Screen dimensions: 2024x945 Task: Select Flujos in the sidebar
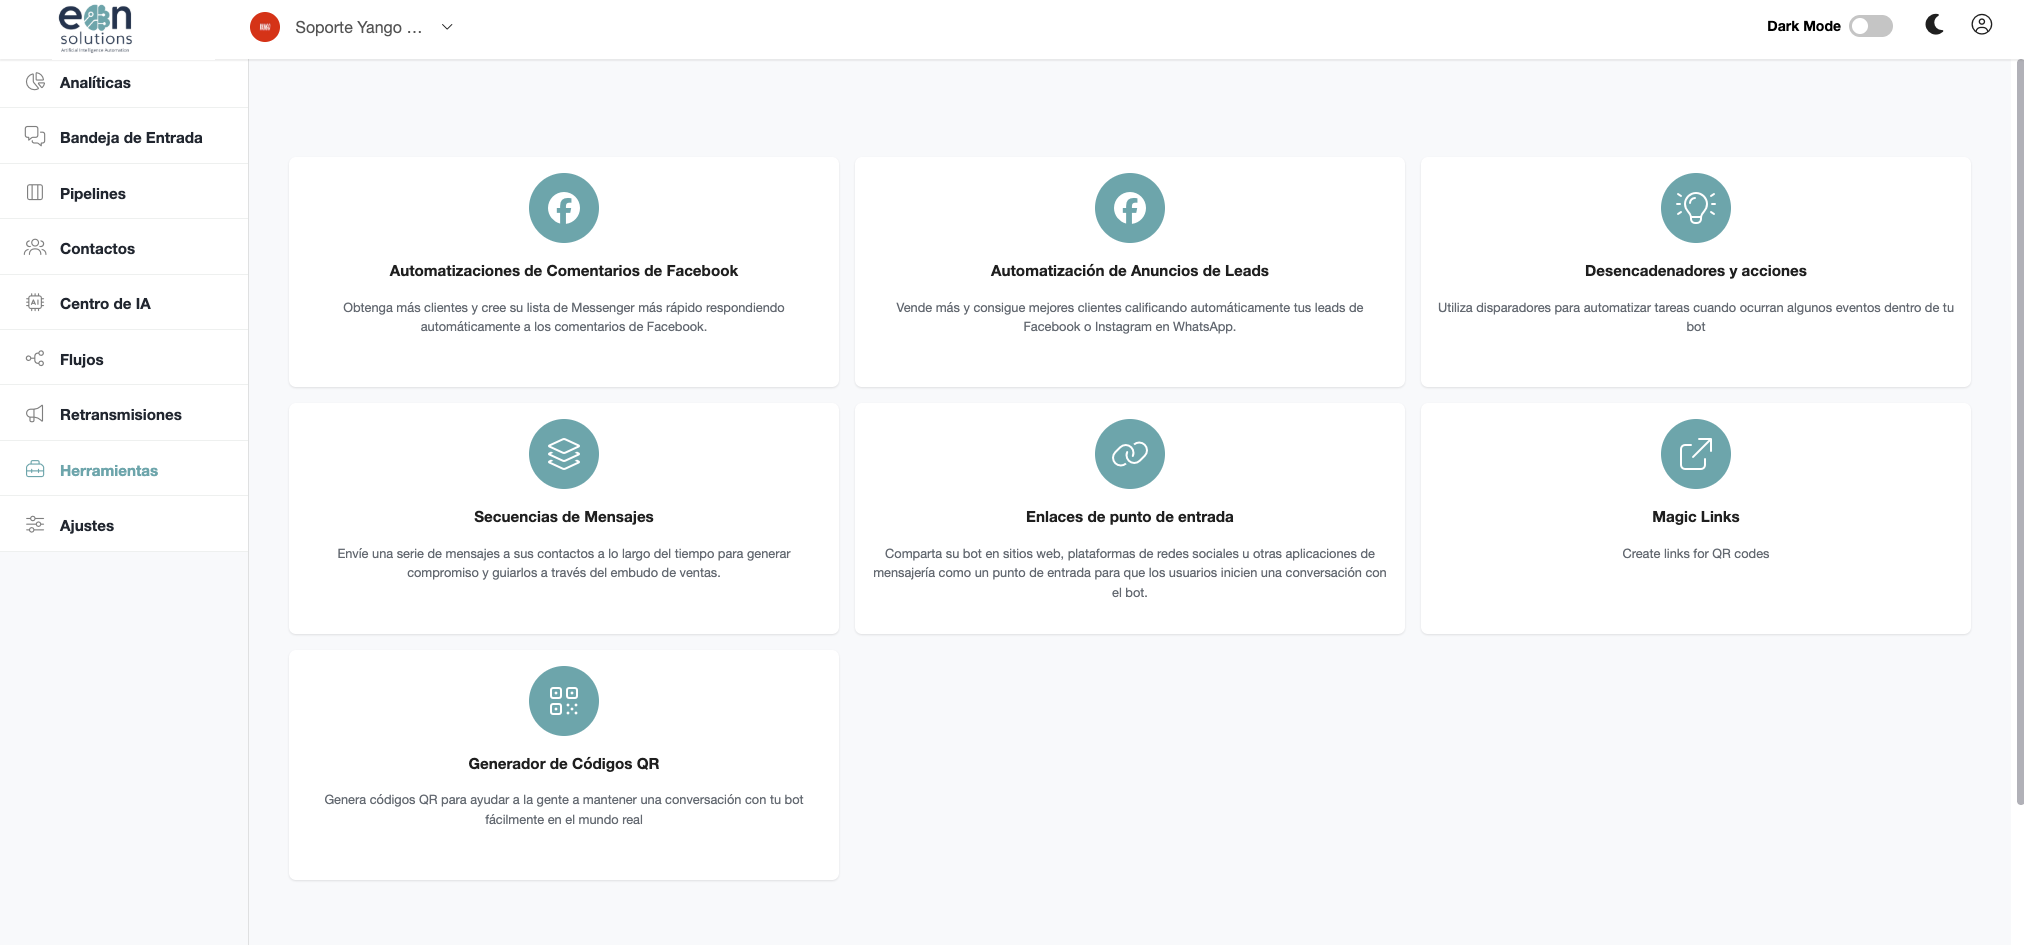pyautogui.click(x=124, y=359)
